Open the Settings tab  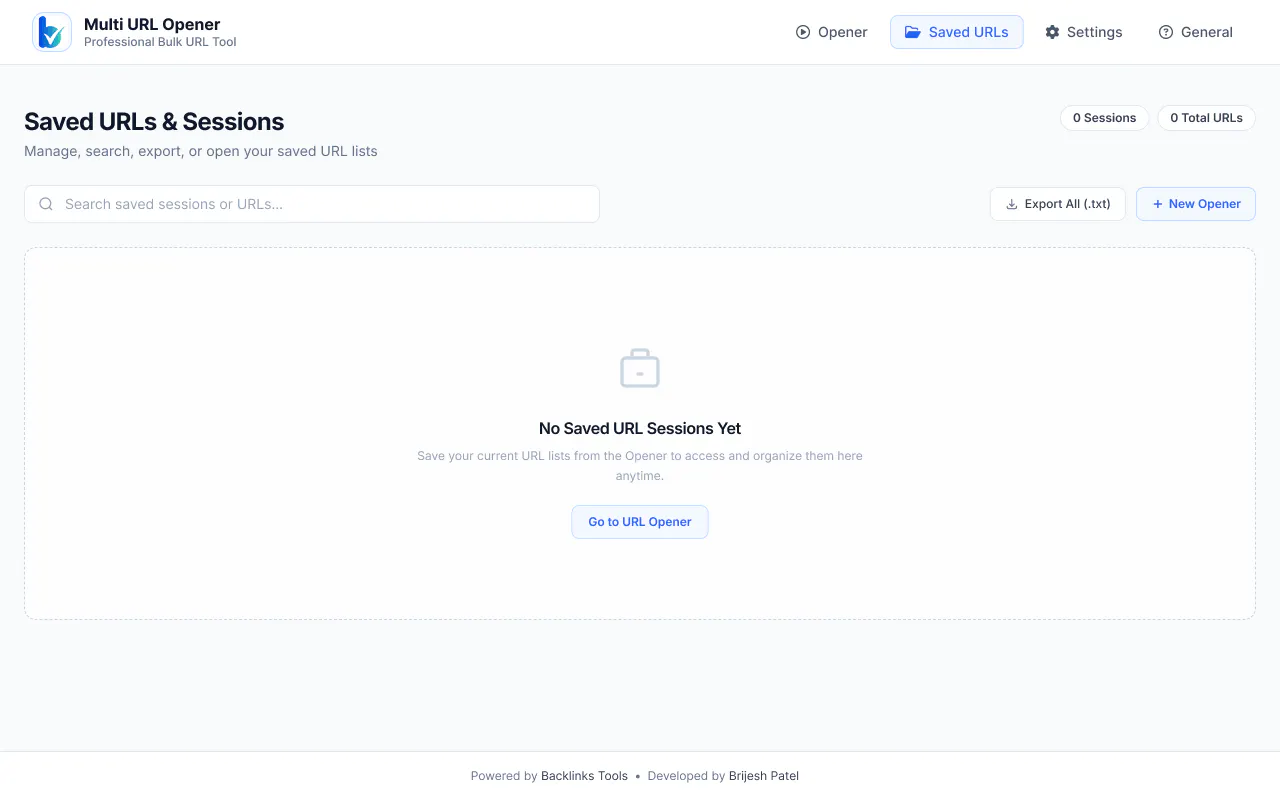1084,32
